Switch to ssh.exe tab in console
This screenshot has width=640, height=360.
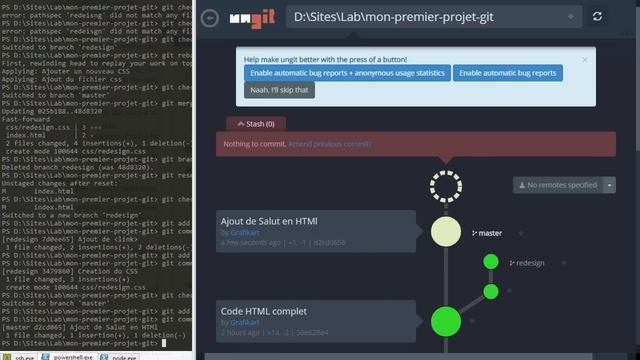tap(20, 357)
